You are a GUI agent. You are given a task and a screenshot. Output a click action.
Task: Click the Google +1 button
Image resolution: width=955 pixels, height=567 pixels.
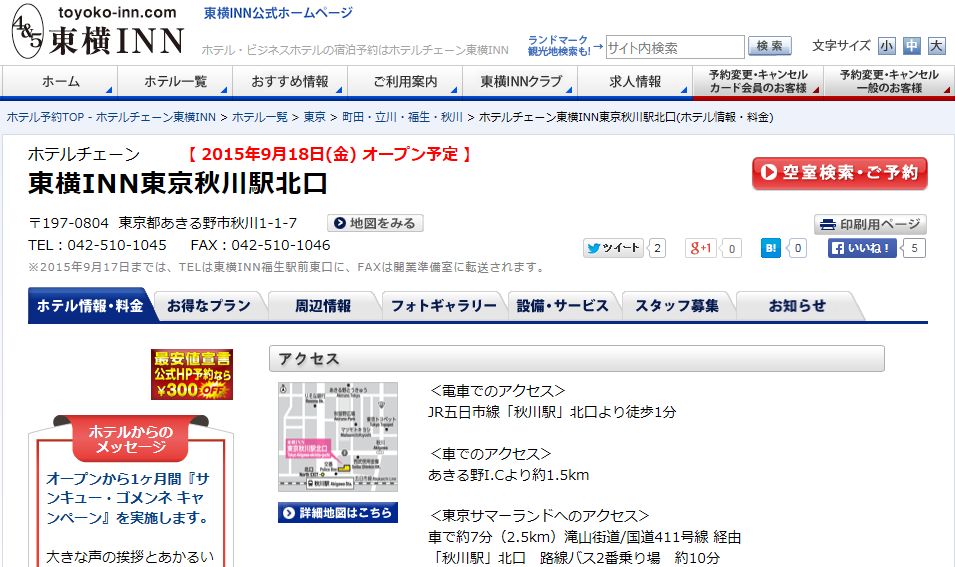point(700,248)
